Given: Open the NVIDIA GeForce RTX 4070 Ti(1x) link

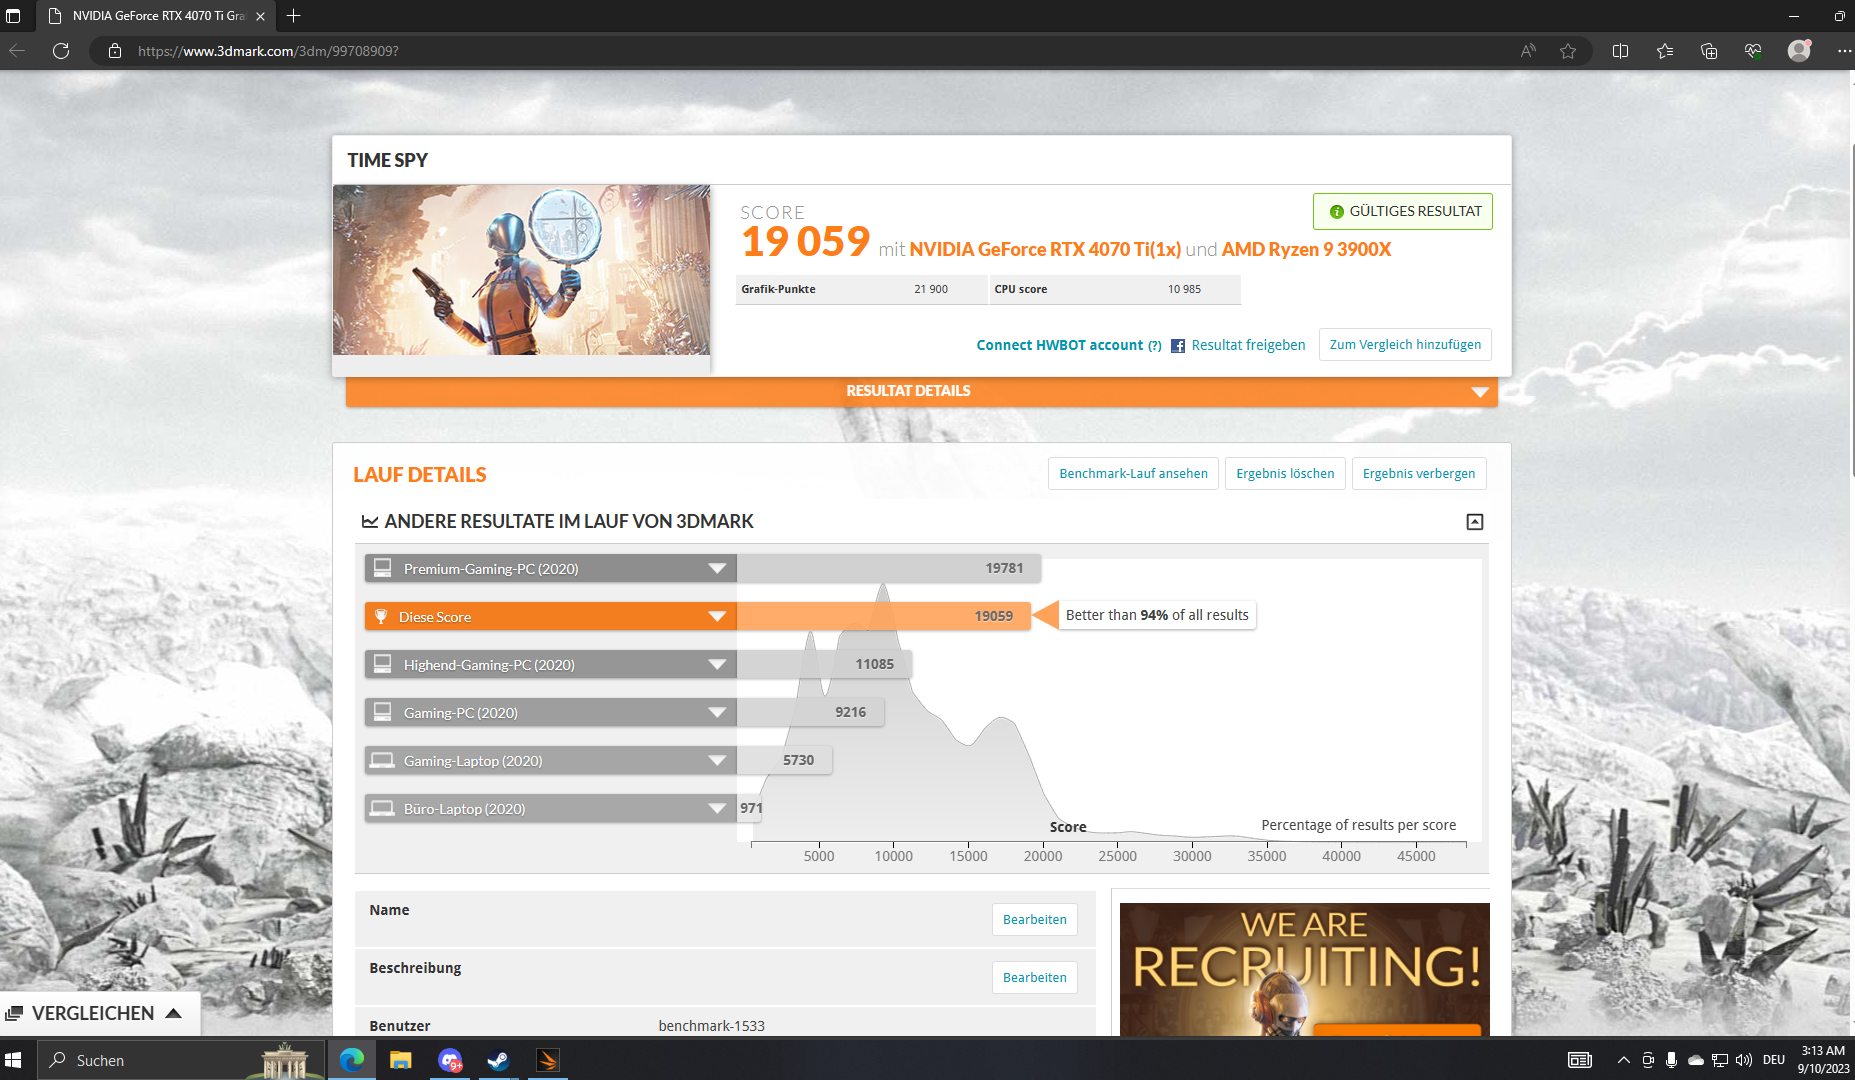Looking at the screenshot, I should [1045, 250].
